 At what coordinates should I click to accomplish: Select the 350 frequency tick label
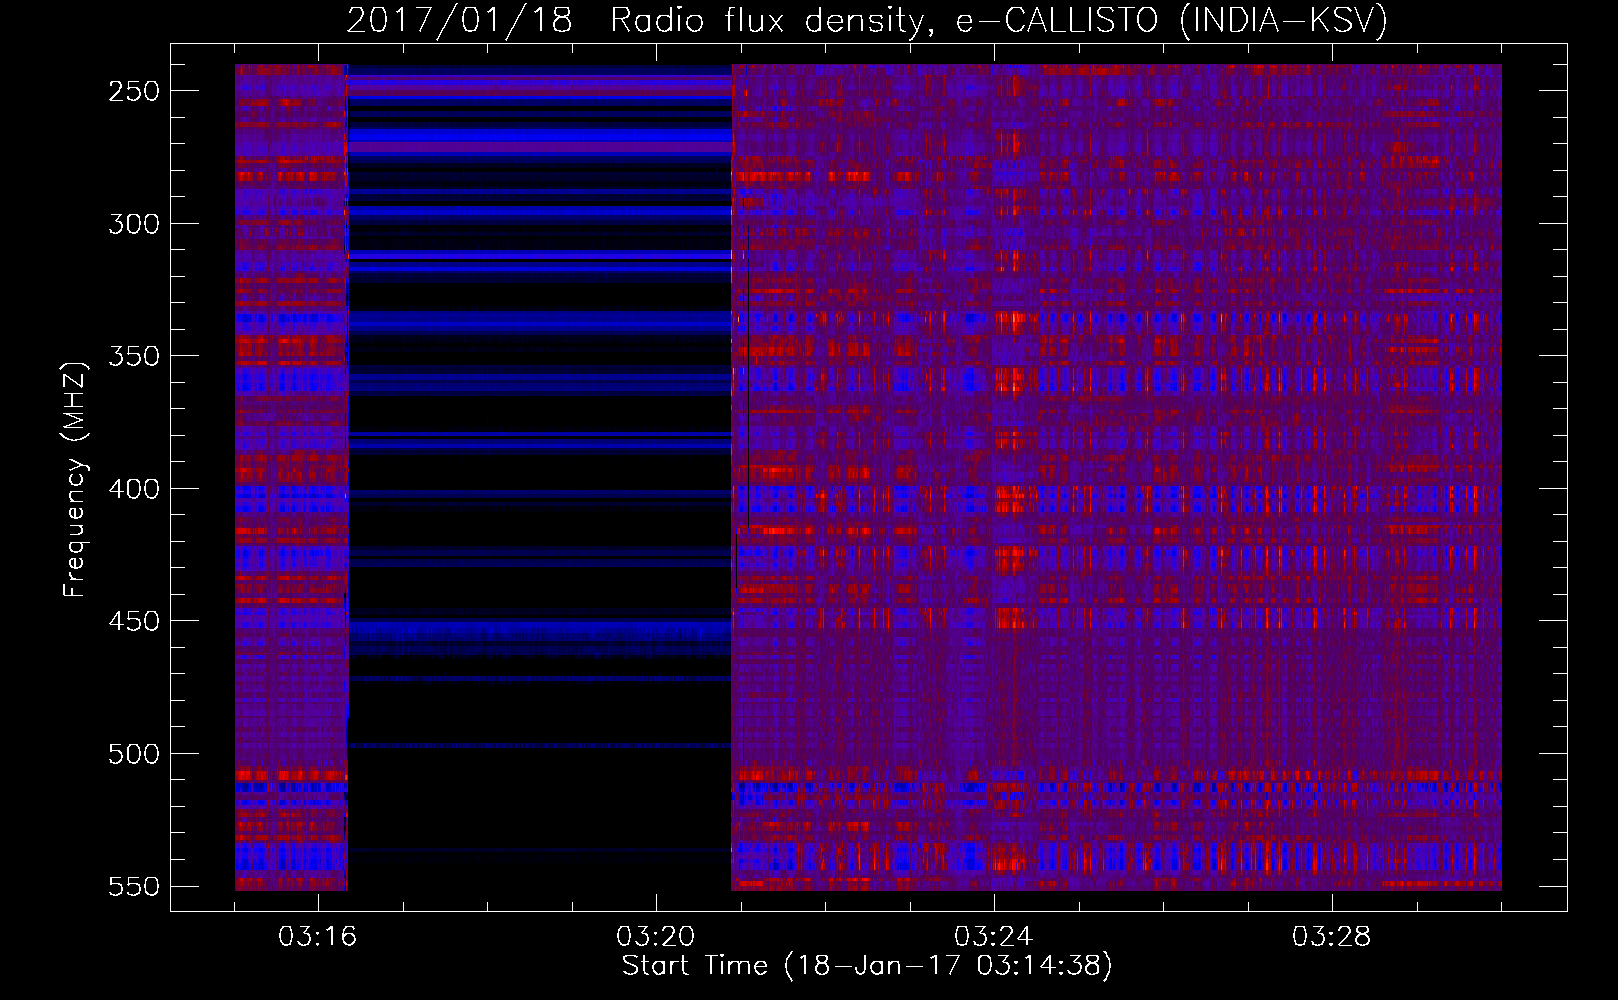click(x=134, y=356)
